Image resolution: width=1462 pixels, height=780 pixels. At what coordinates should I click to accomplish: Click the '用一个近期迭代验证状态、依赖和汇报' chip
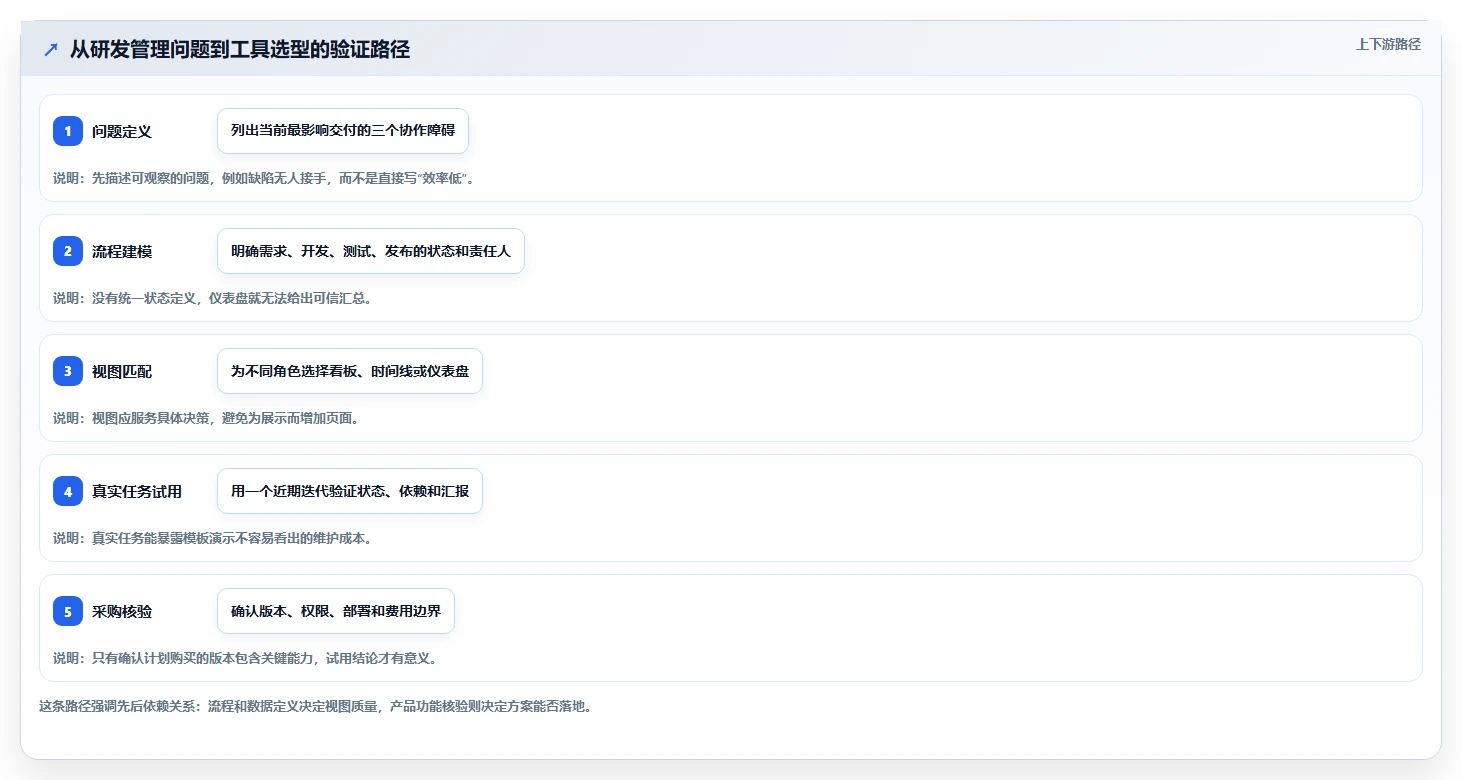coord(350,491)
